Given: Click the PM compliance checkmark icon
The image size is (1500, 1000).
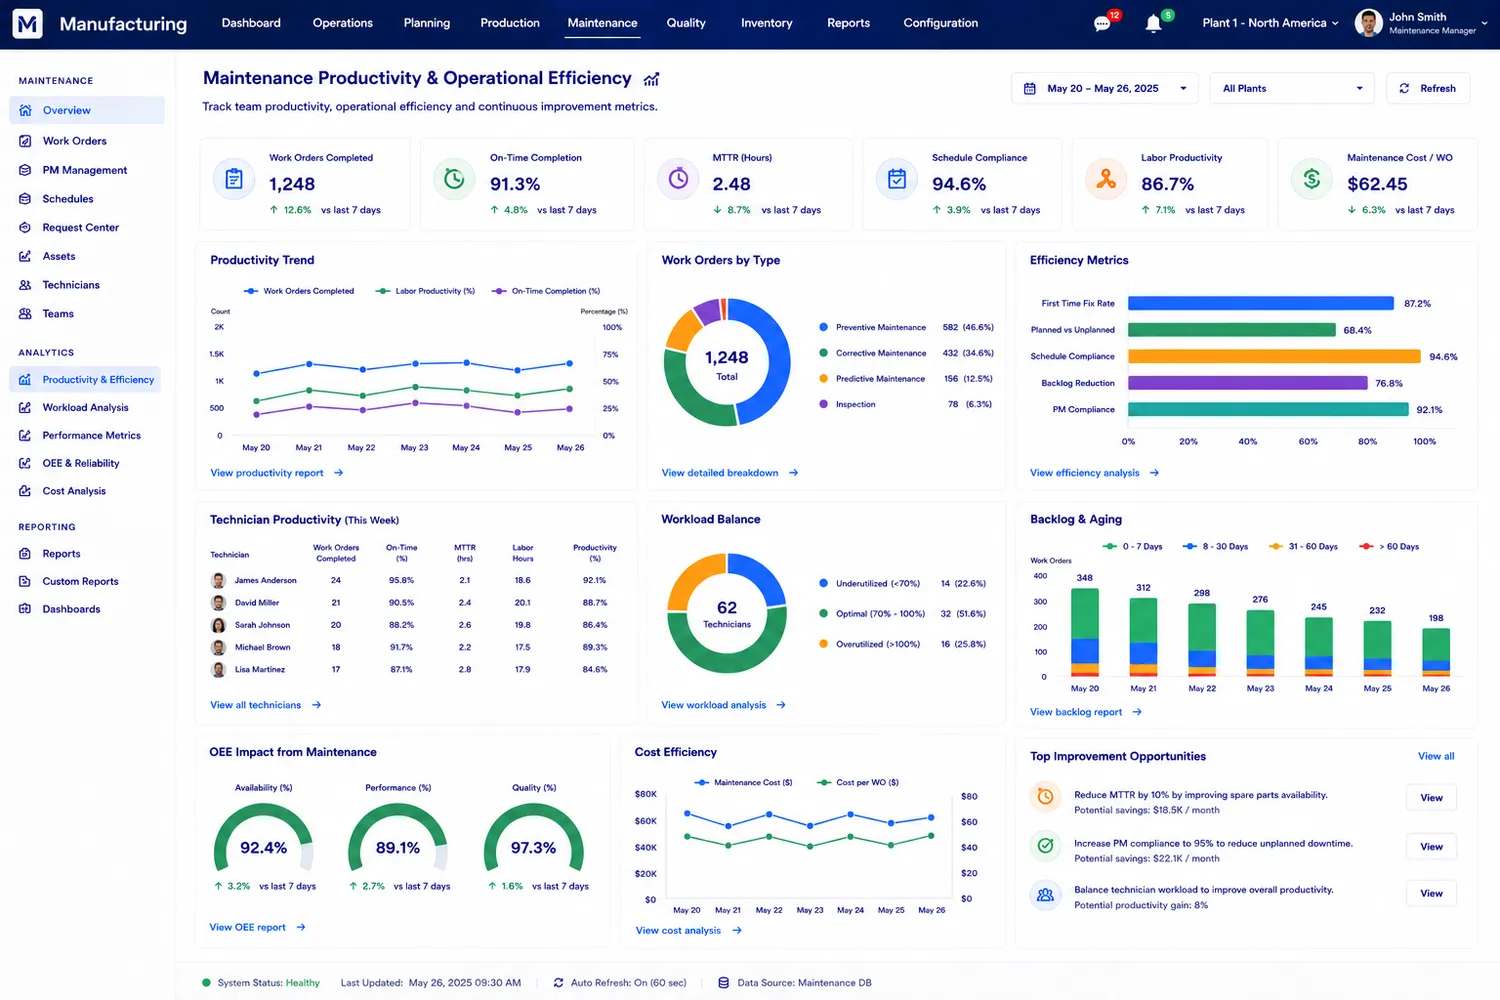Looking at the screenshot, I should (1045, 846).
